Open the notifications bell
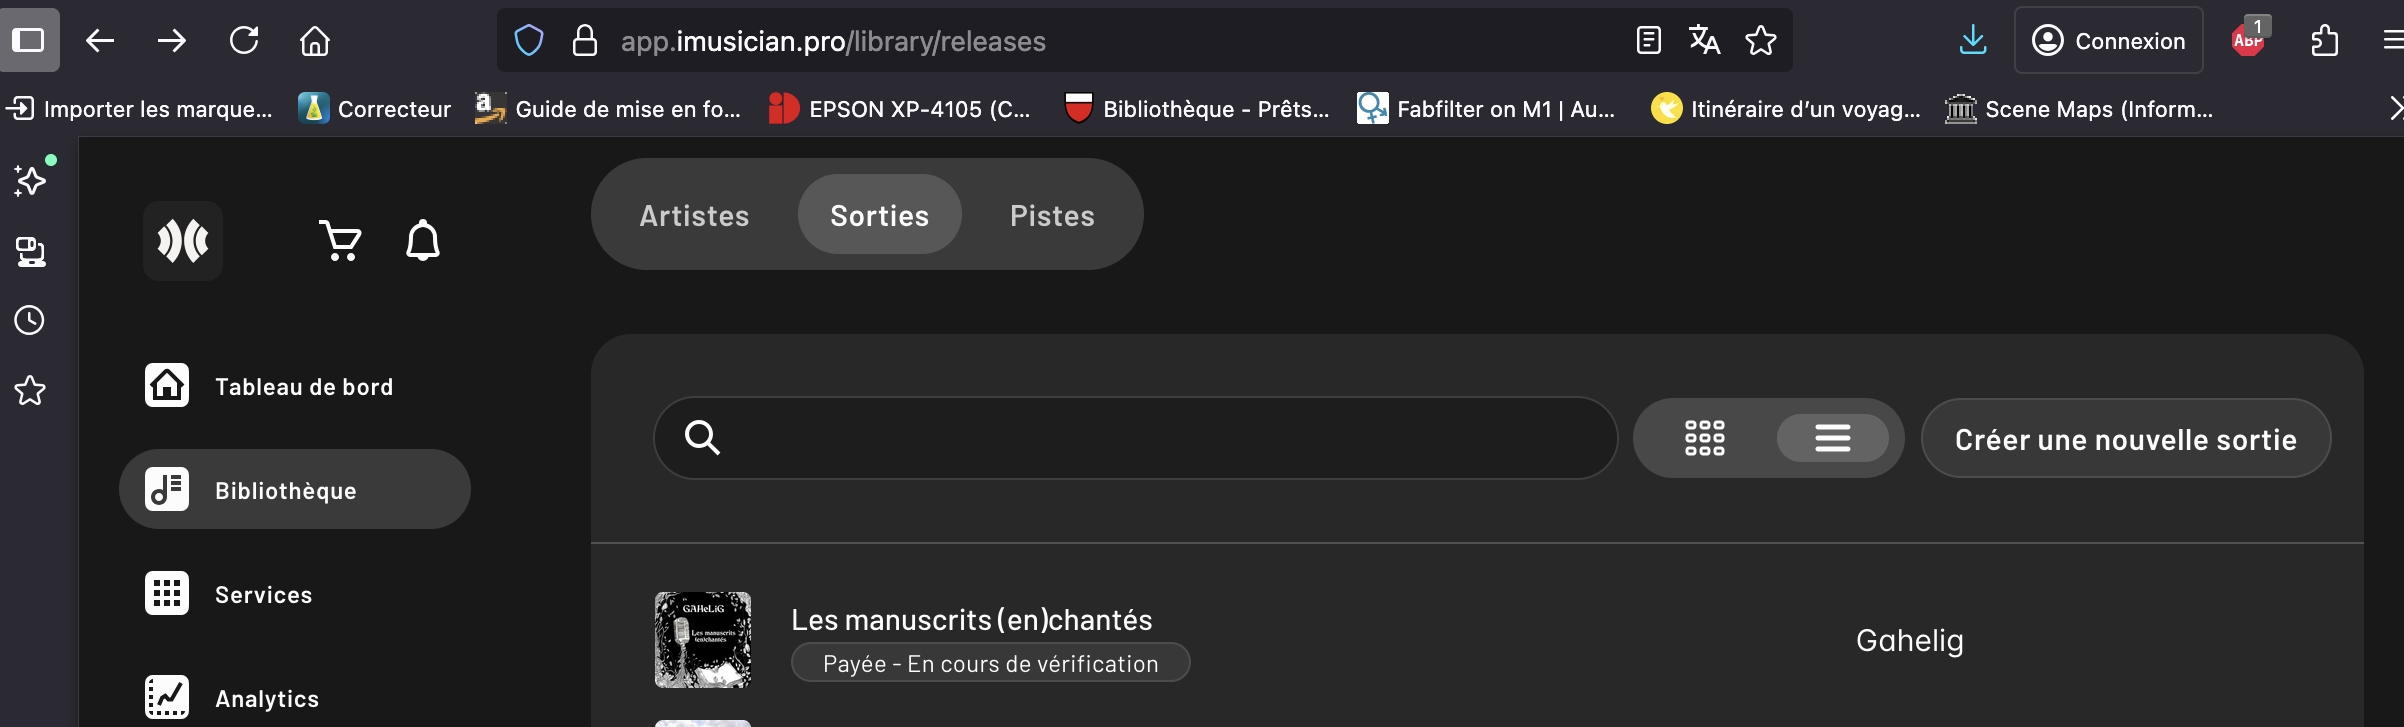The width and height of the screenshot is (2404, 727). pyautogui.click(x=423, y=241)
